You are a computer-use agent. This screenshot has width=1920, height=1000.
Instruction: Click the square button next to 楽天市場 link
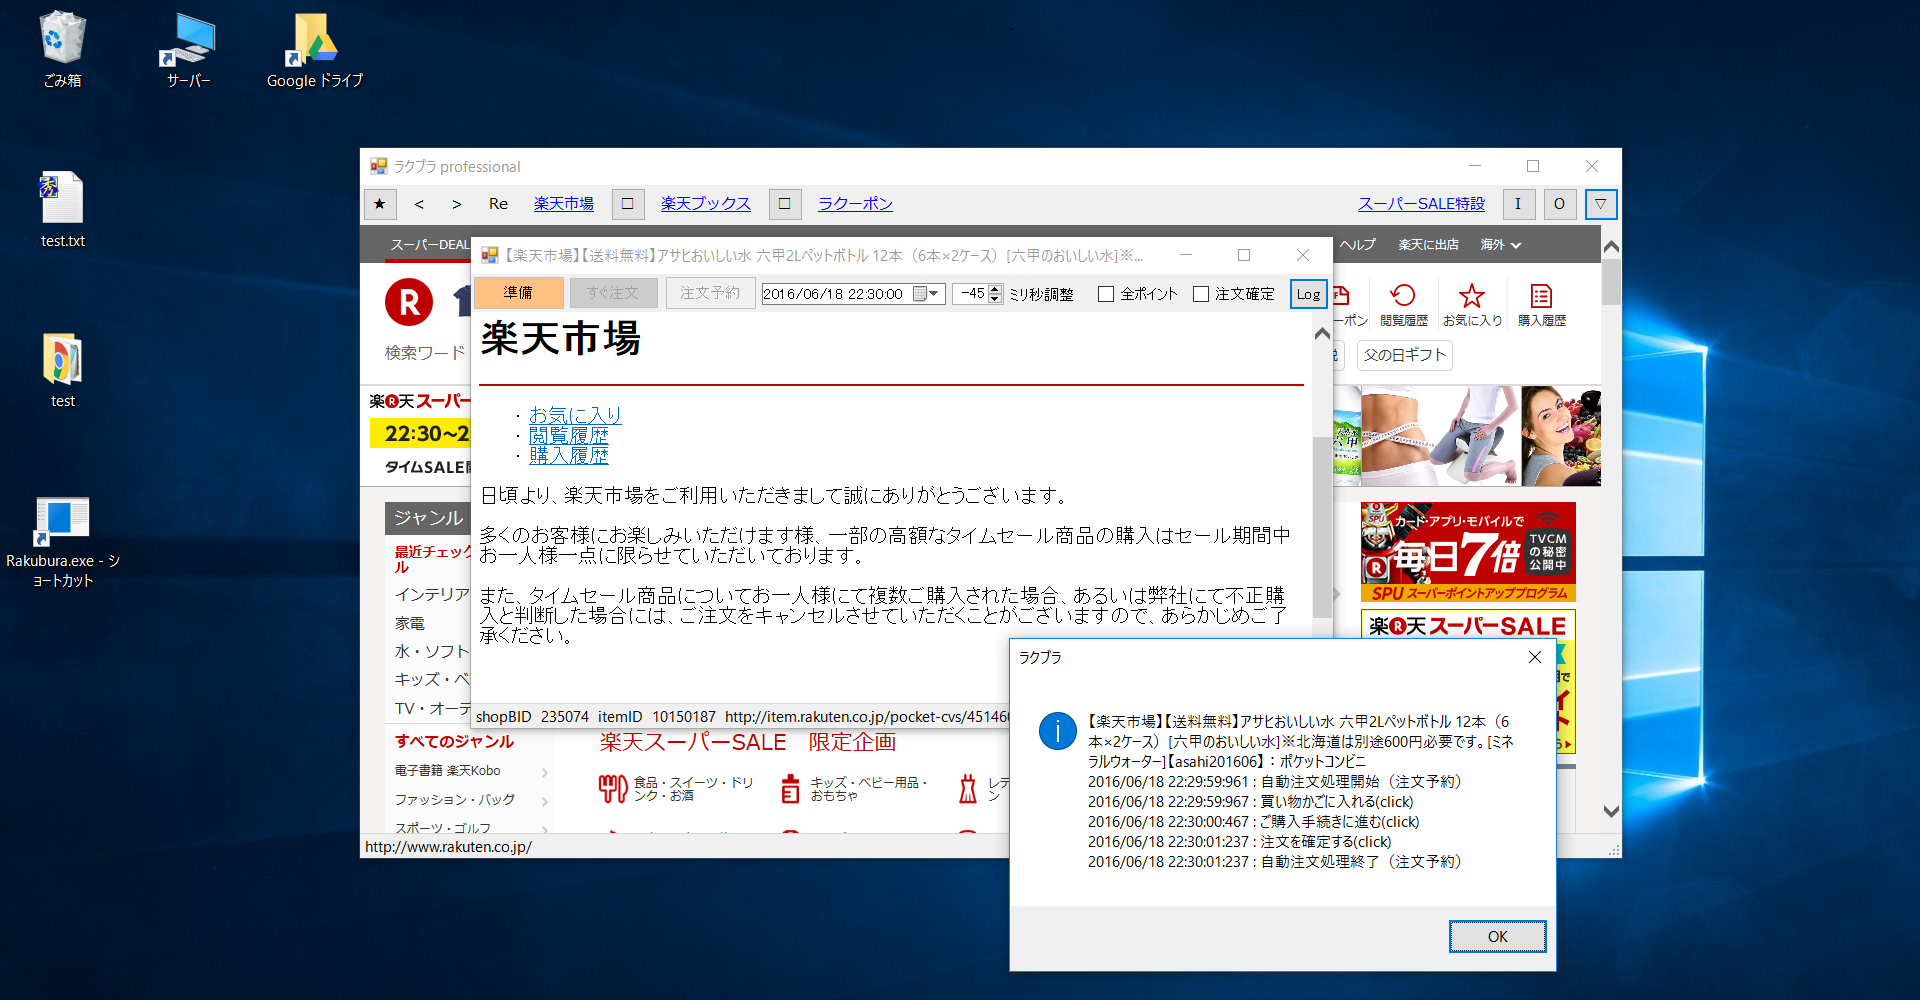click(x=627, y=204)
